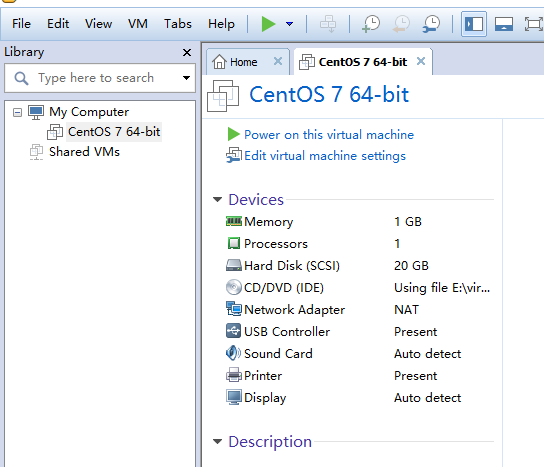Image resolution: width=544 pixels, height=467 pixels.
Task: Click the Description section heading
Action: tap(270, 442)
